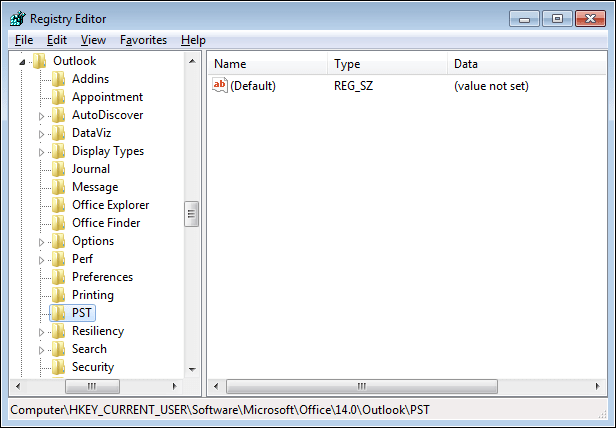Select the Printing key label
The height and width of the screenshot is (428, 616).
pos(93,295)
